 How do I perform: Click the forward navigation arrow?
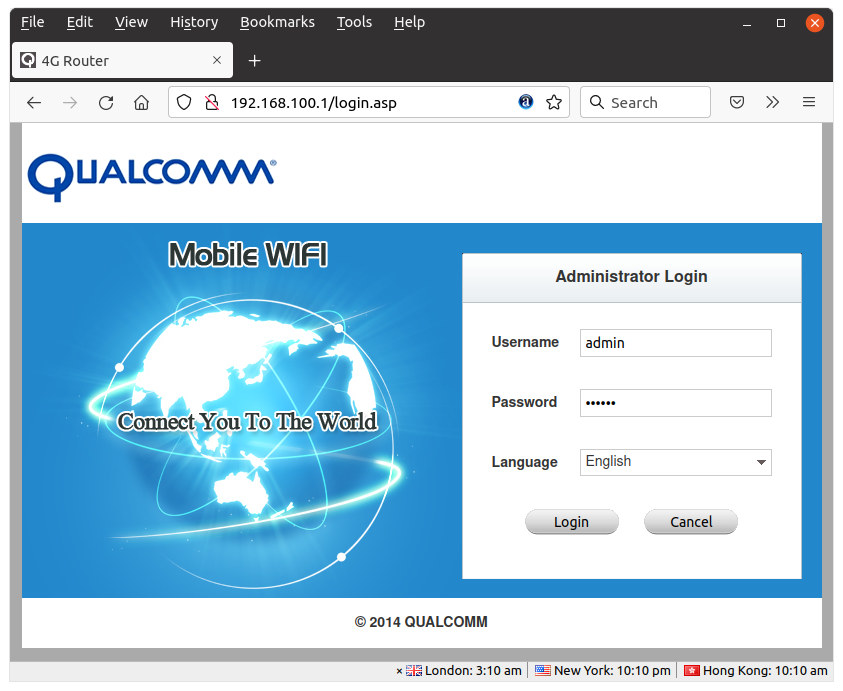coord(70,103)
